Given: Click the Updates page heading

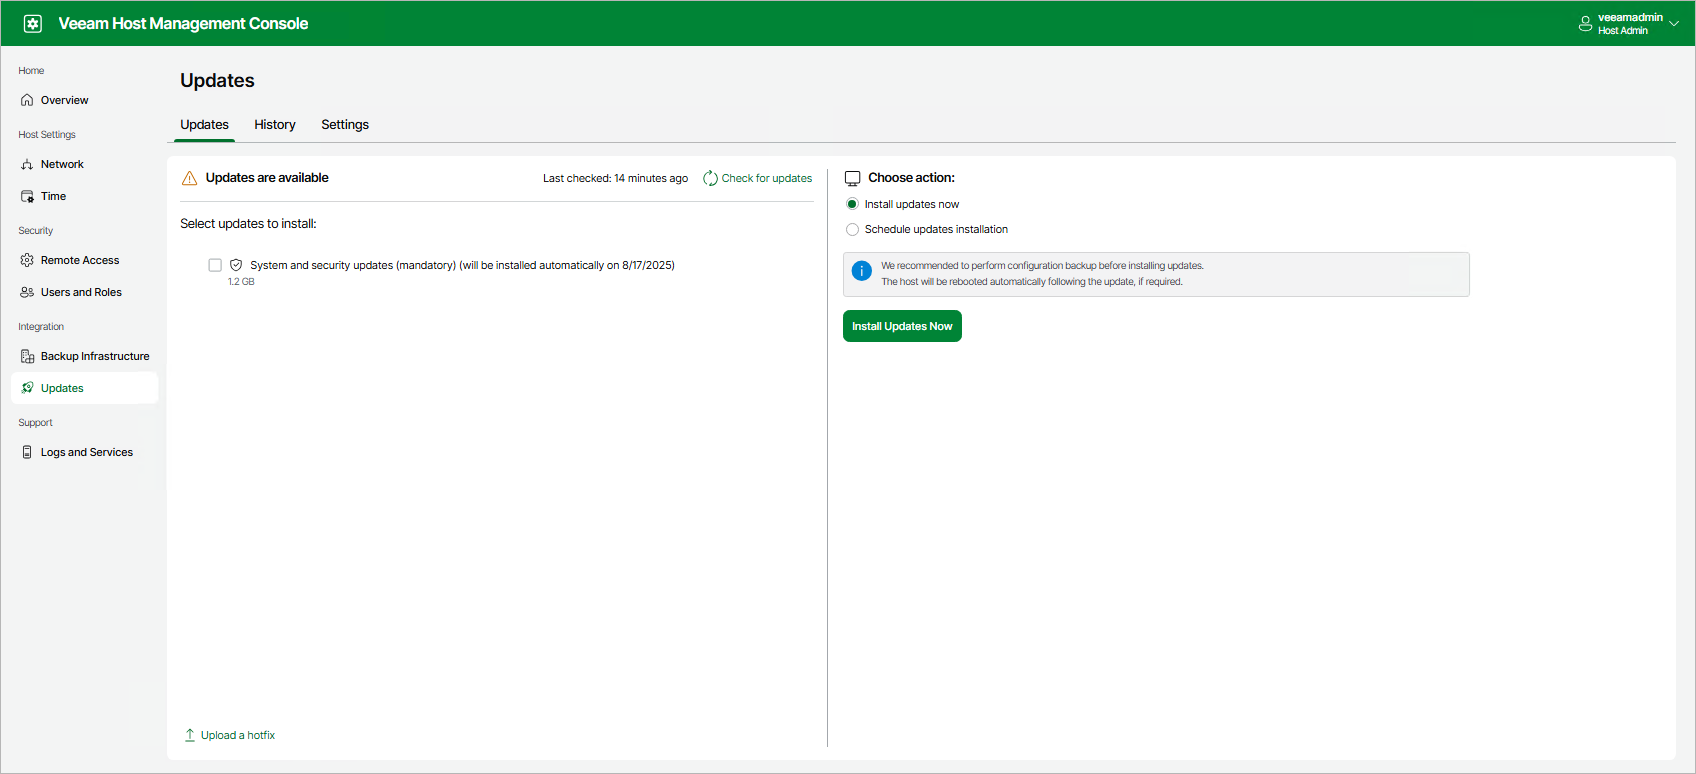Looking at the screenshot, I should [217, 81].
